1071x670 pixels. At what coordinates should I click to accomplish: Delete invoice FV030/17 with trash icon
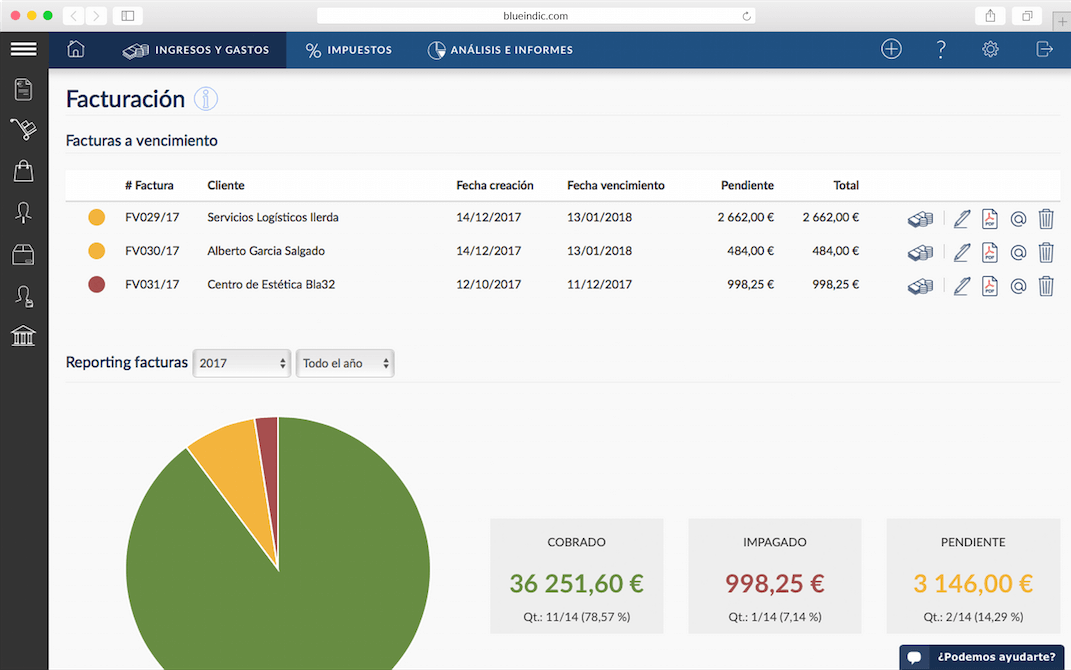(1046, 252)
